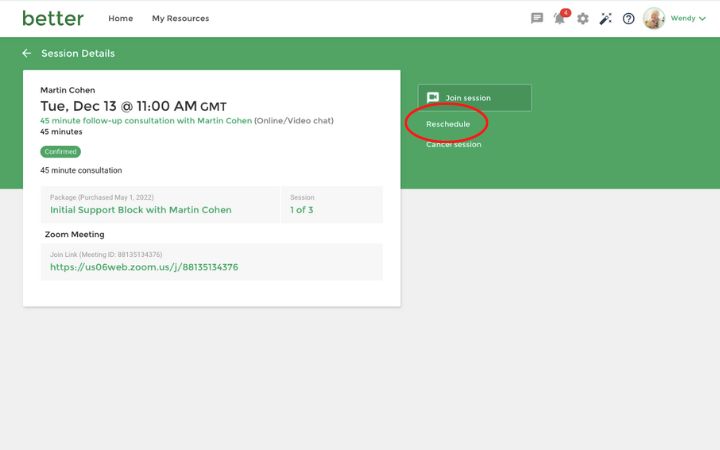
Task: Go to the Home menu item
Action: [x=121, y=18]
